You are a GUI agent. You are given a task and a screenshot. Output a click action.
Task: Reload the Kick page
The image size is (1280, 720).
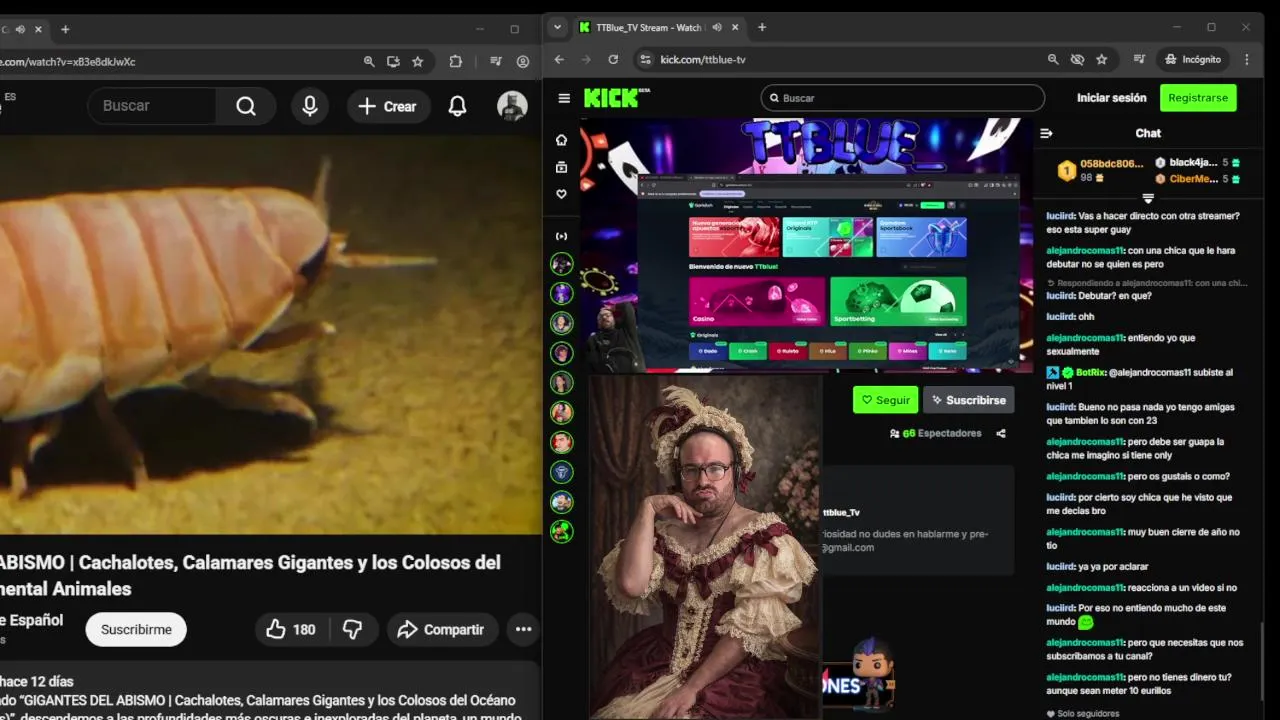click(x=613, y=59)
